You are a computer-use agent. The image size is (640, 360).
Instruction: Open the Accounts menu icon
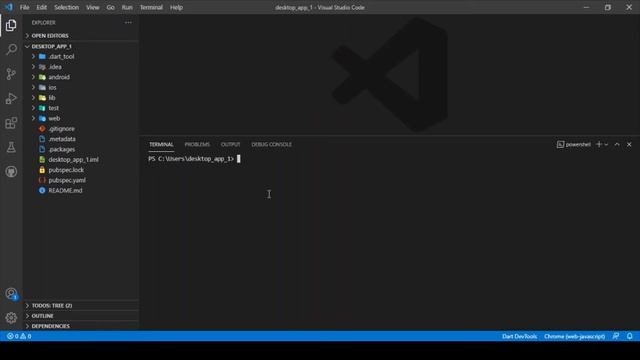click(11, 294)
